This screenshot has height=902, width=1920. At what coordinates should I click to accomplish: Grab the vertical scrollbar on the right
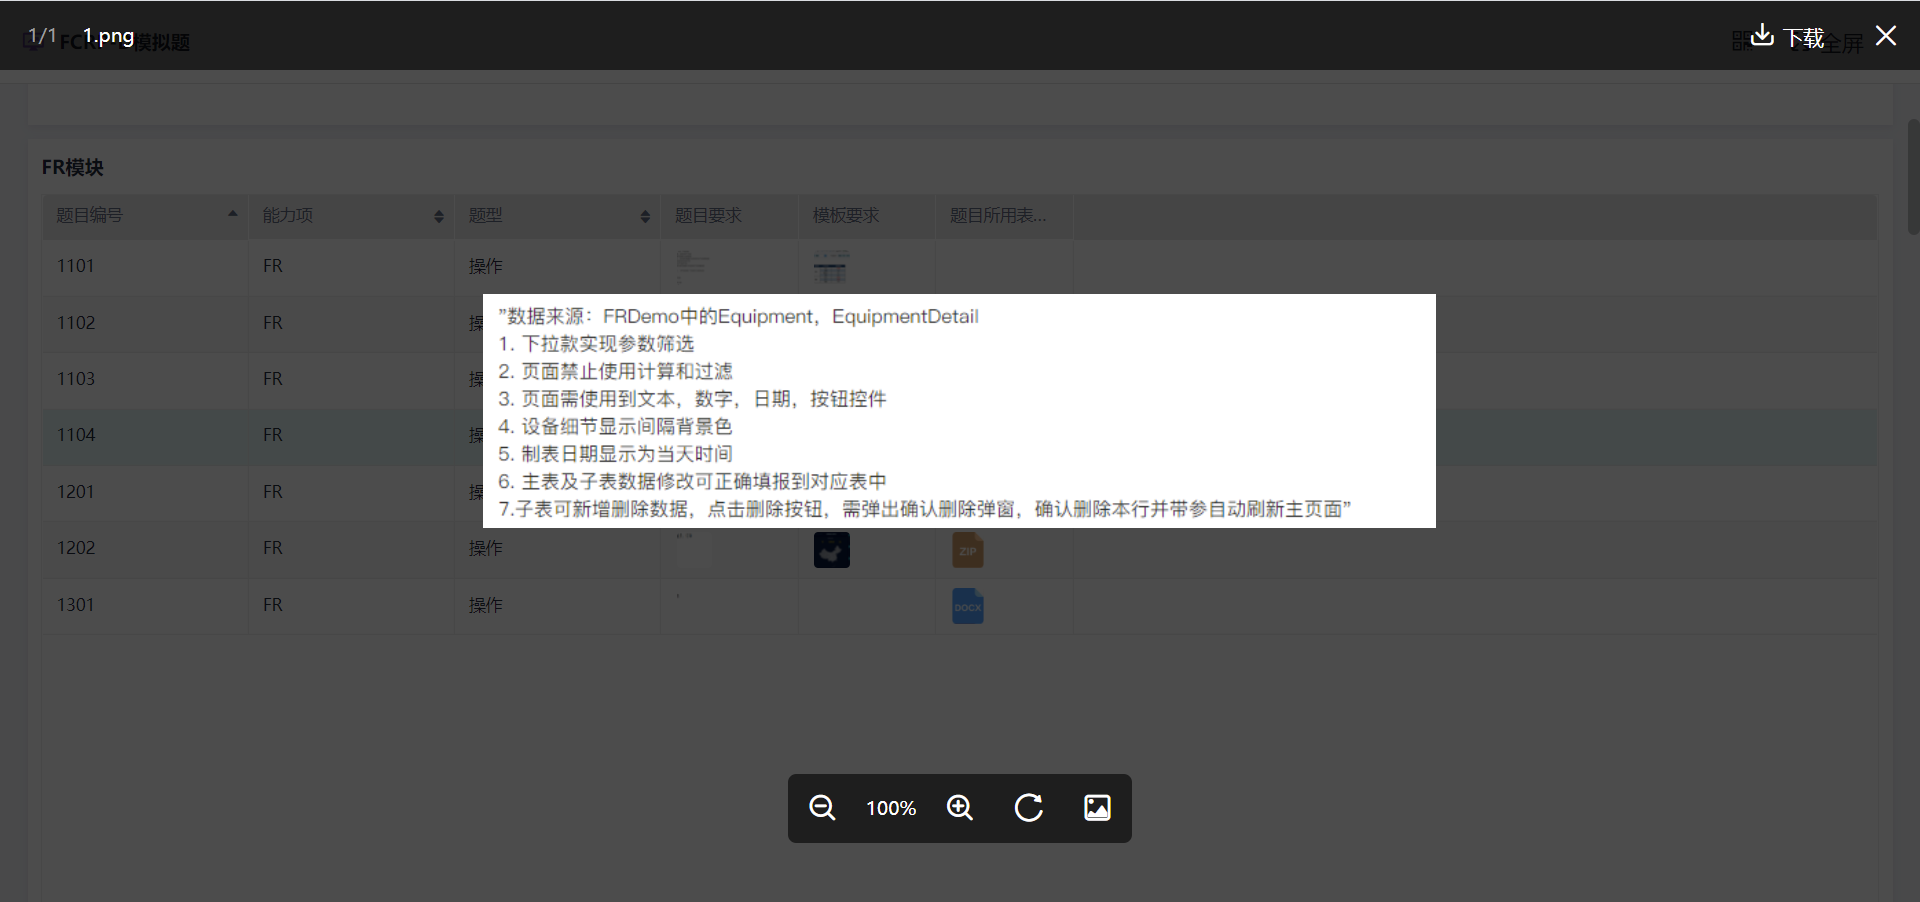pyautogui.click(x=1913, y=177)
